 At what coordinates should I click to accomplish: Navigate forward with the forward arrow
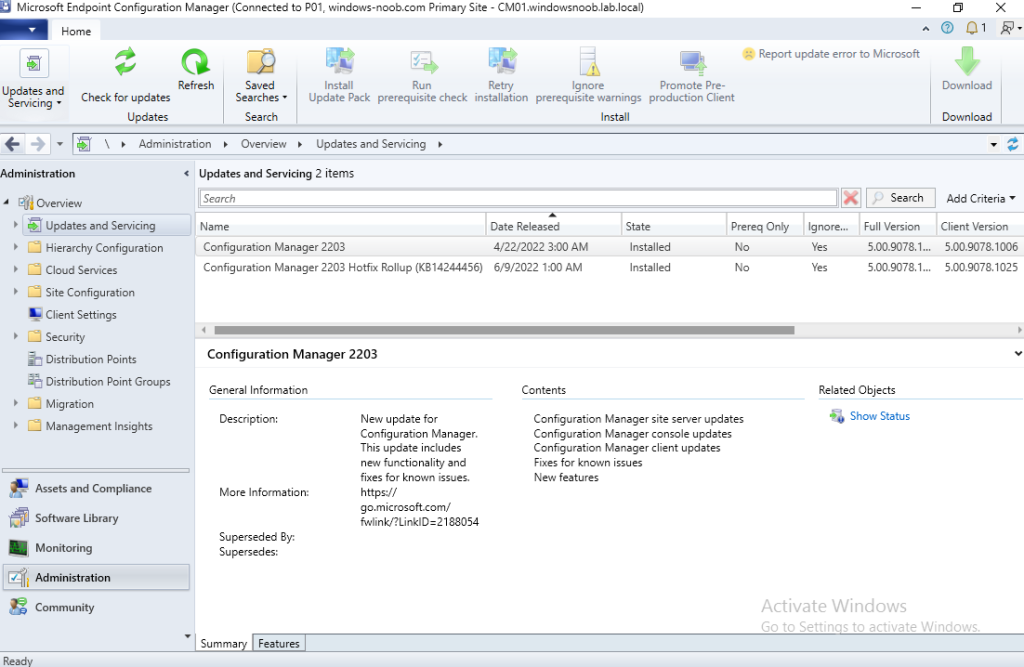point(38,144)
